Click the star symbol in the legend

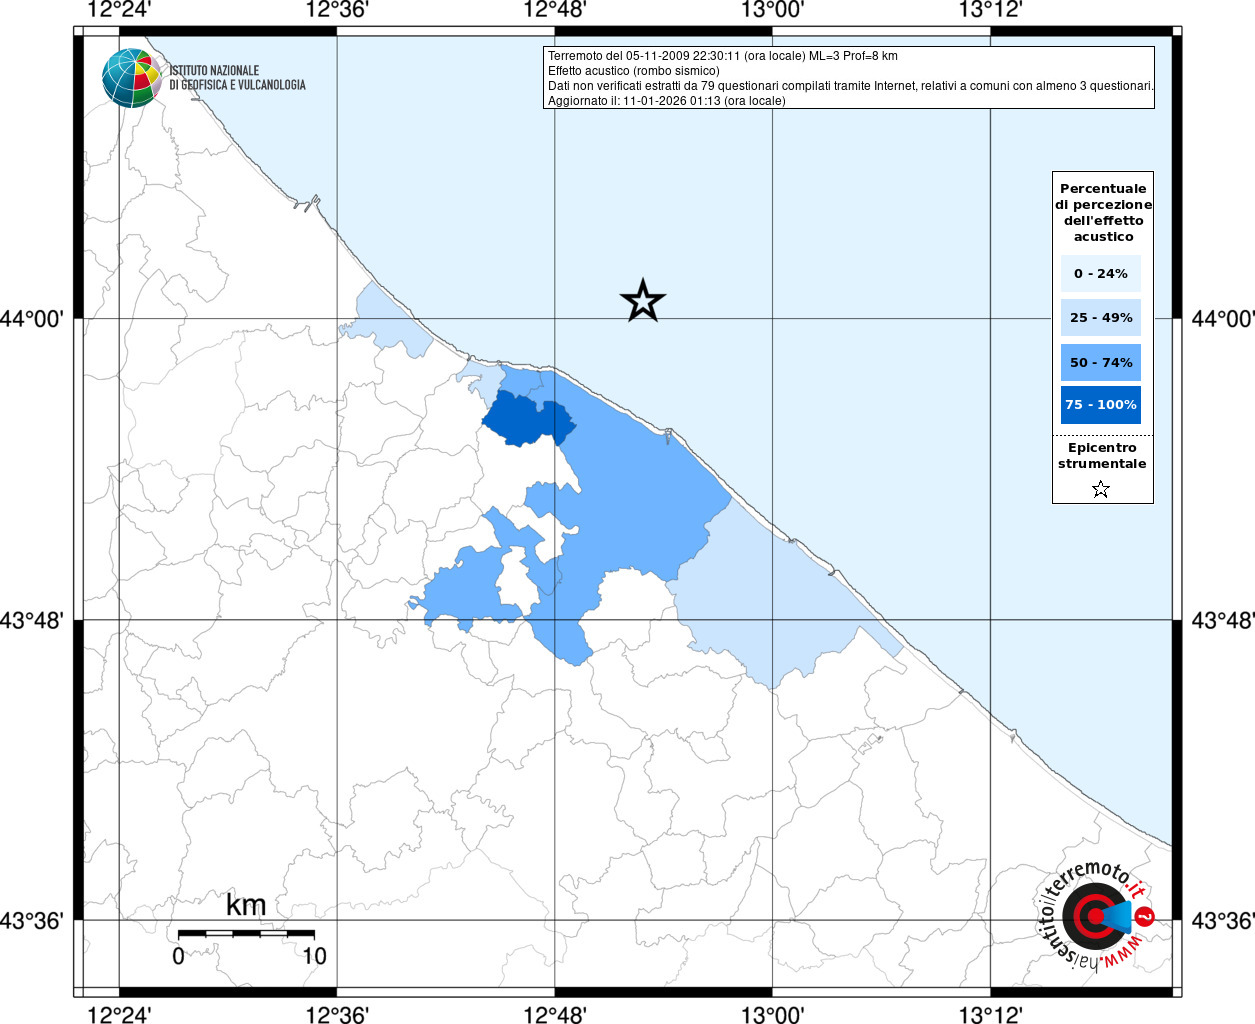point(1101,489)
